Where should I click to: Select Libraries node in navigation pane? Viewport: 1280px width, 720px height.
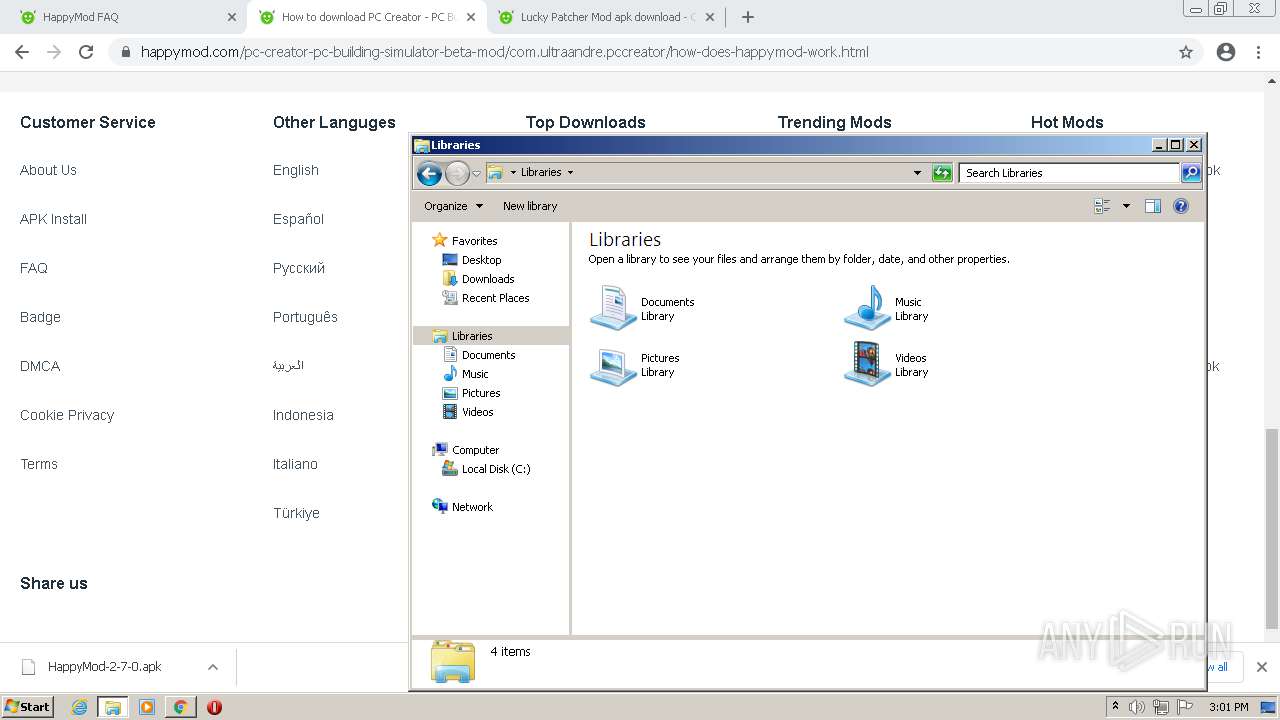(x=491, y=336)
